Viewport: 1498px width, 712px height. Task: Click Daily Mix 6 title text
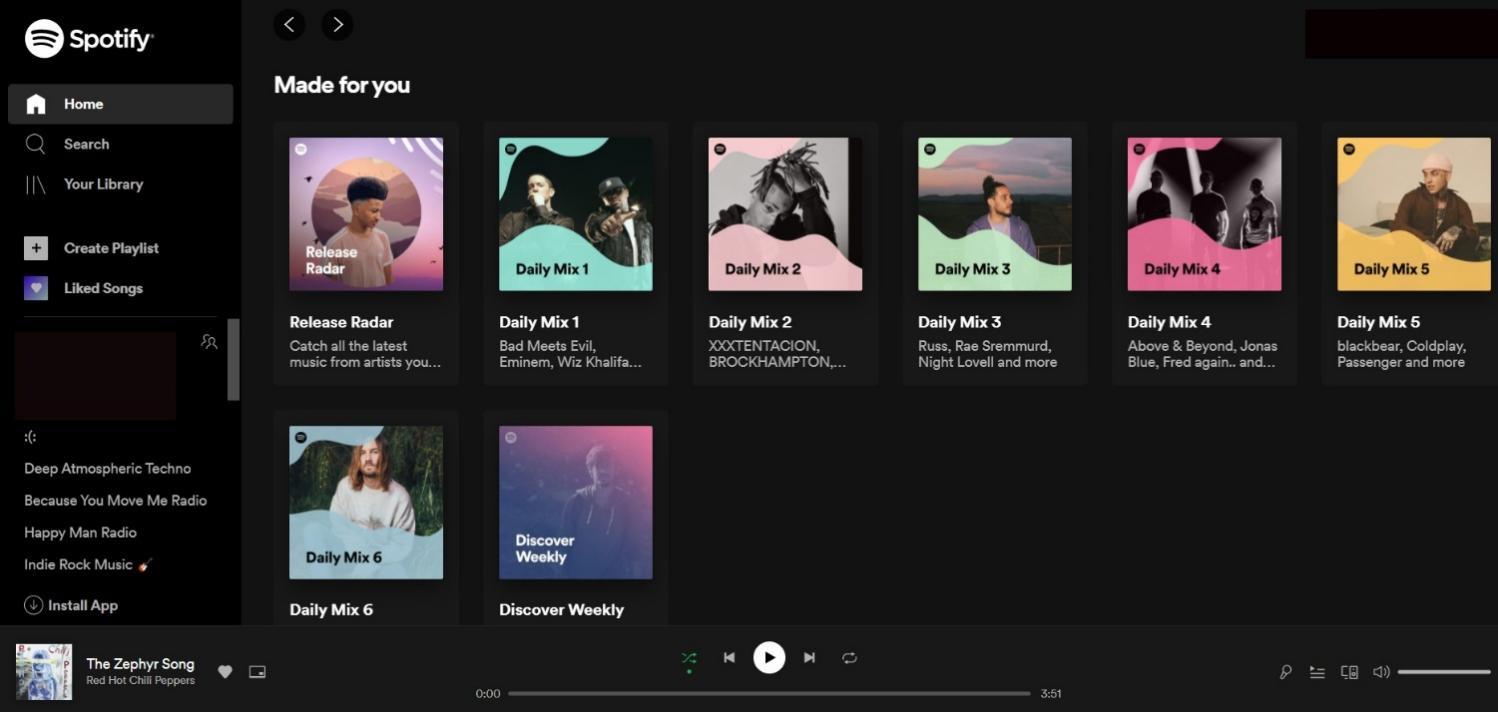tap(331, 609)
